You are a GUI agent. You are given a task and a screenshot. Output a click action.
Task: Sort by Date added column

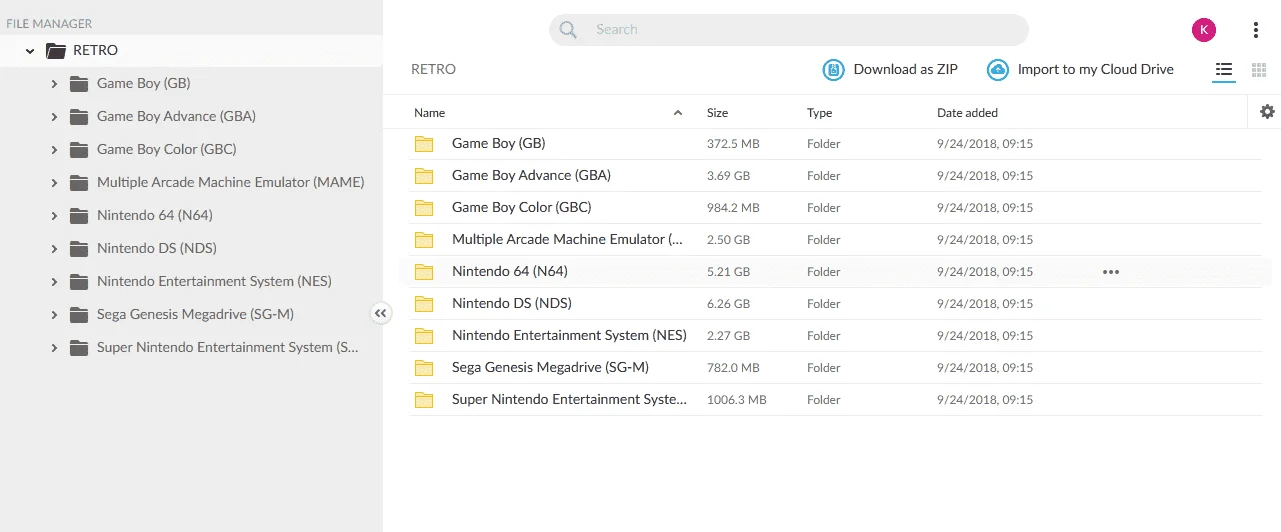[967, 113]
